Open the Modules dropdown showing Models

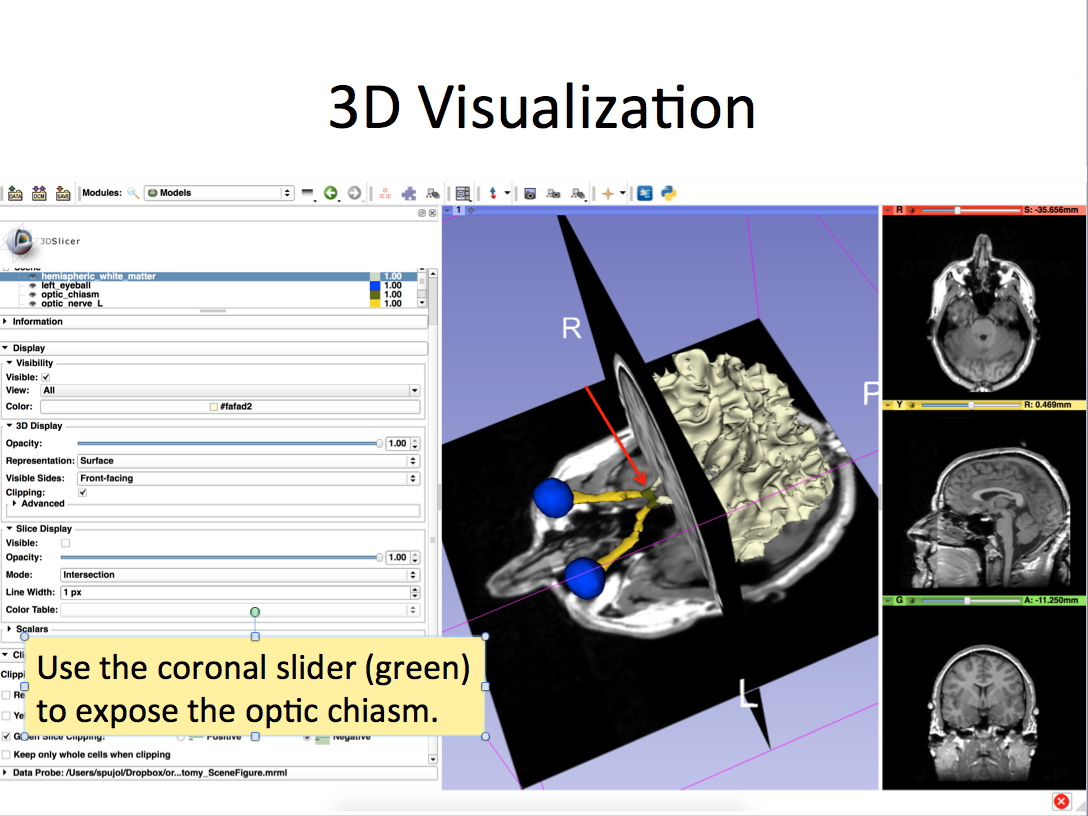tap(219, 193)
